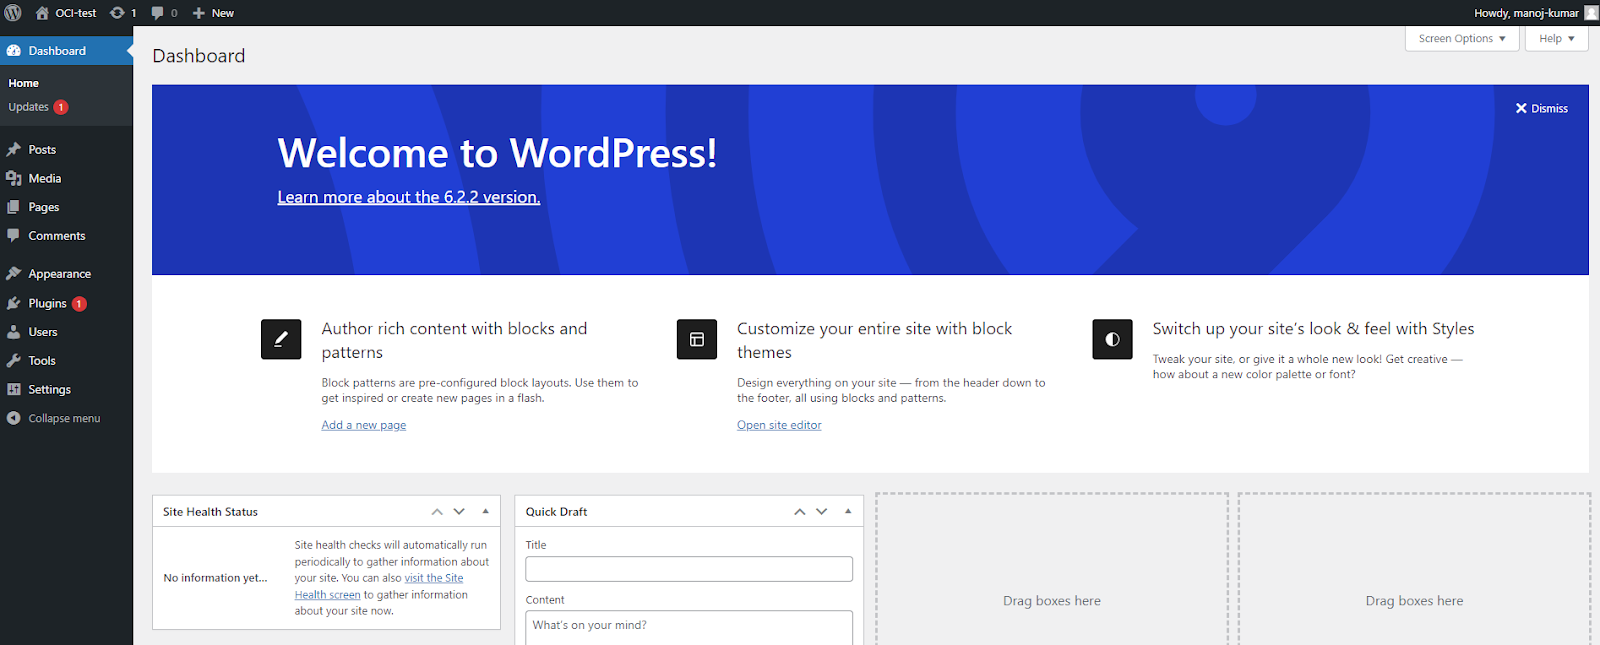The image size is (1600, 645).
Task: Follow the visit the Site Health screen link
Action: (380, 586)
